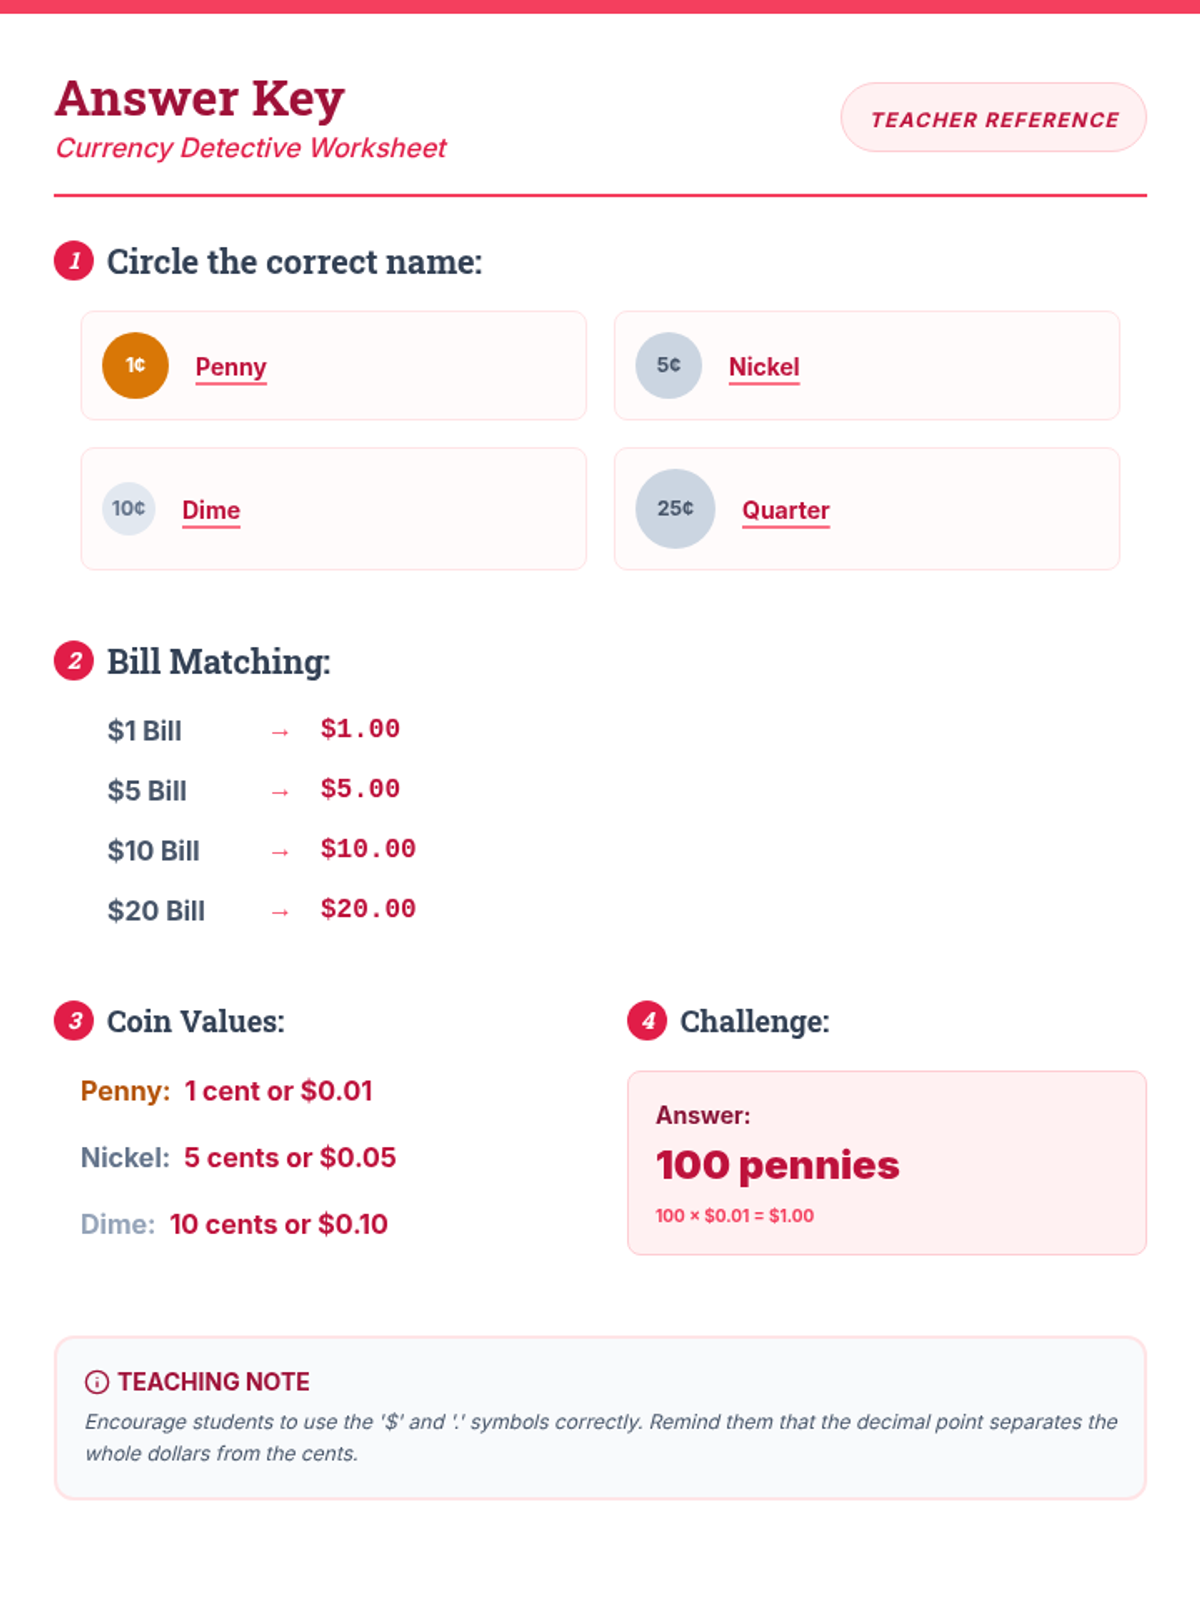Viewport: 1200px width, 1600px height.
Task: Click the $1.00 matching value
Action: coord(360,729)
